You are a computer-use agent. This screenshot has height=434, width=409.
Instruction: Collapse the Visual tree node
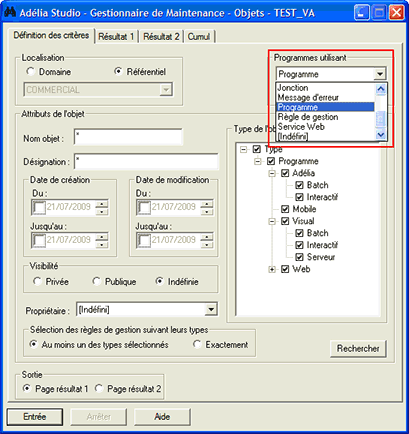[272, 221]
